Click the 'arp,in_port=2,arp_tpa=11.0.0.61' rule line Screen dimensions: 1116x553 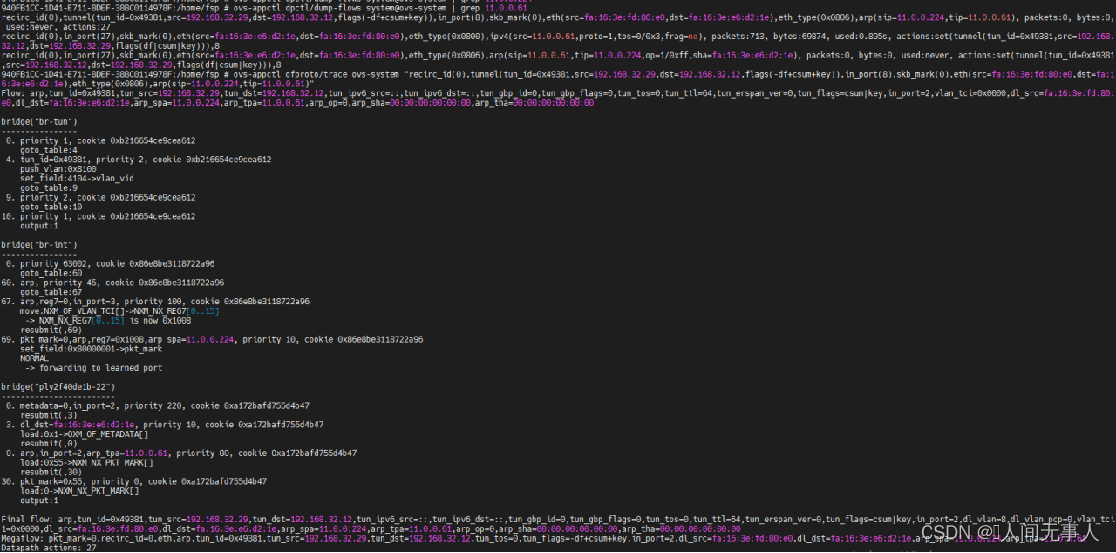(181, 453)
